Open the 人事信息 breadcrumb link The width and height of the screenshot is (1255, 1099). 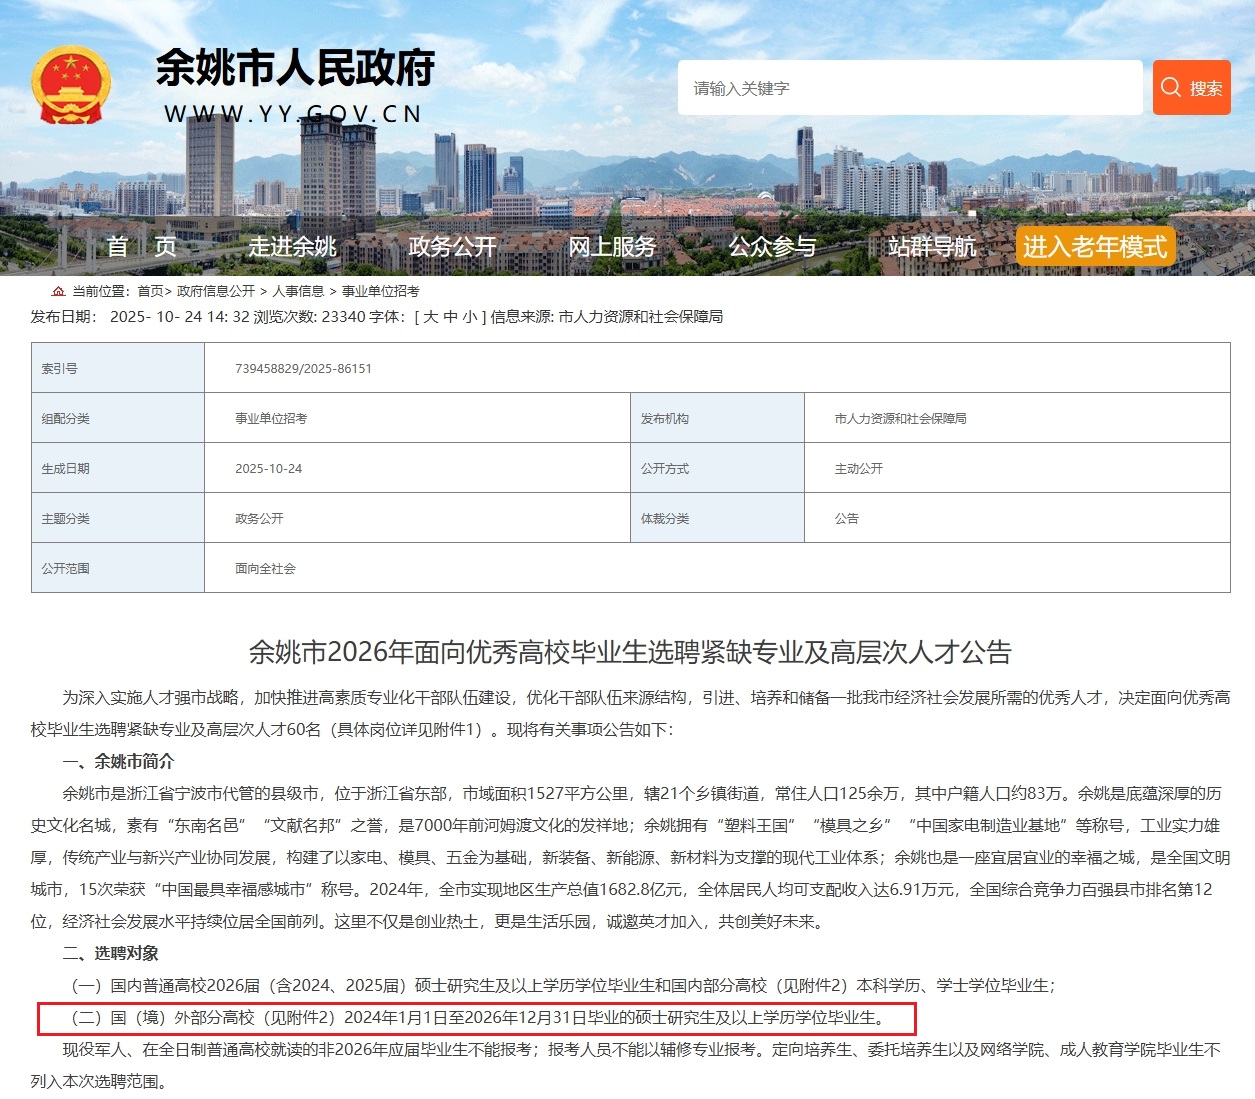298,291
